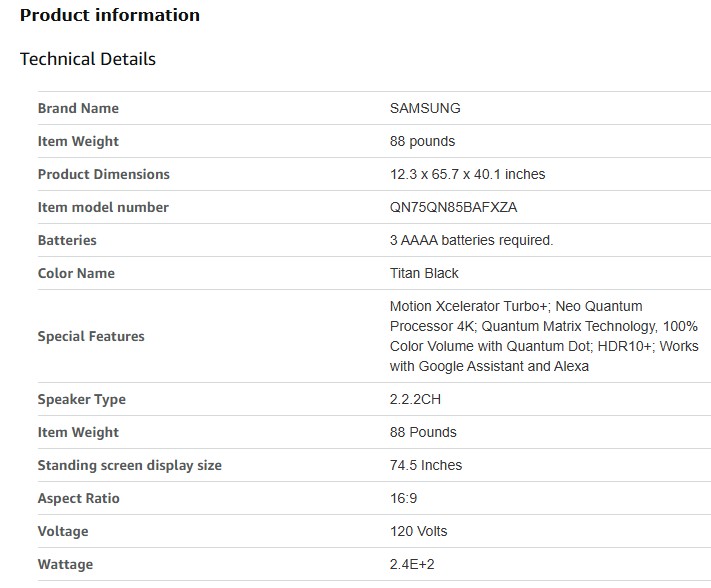
Task: Click the Product Dimensions label
Action: click(104, 174)
